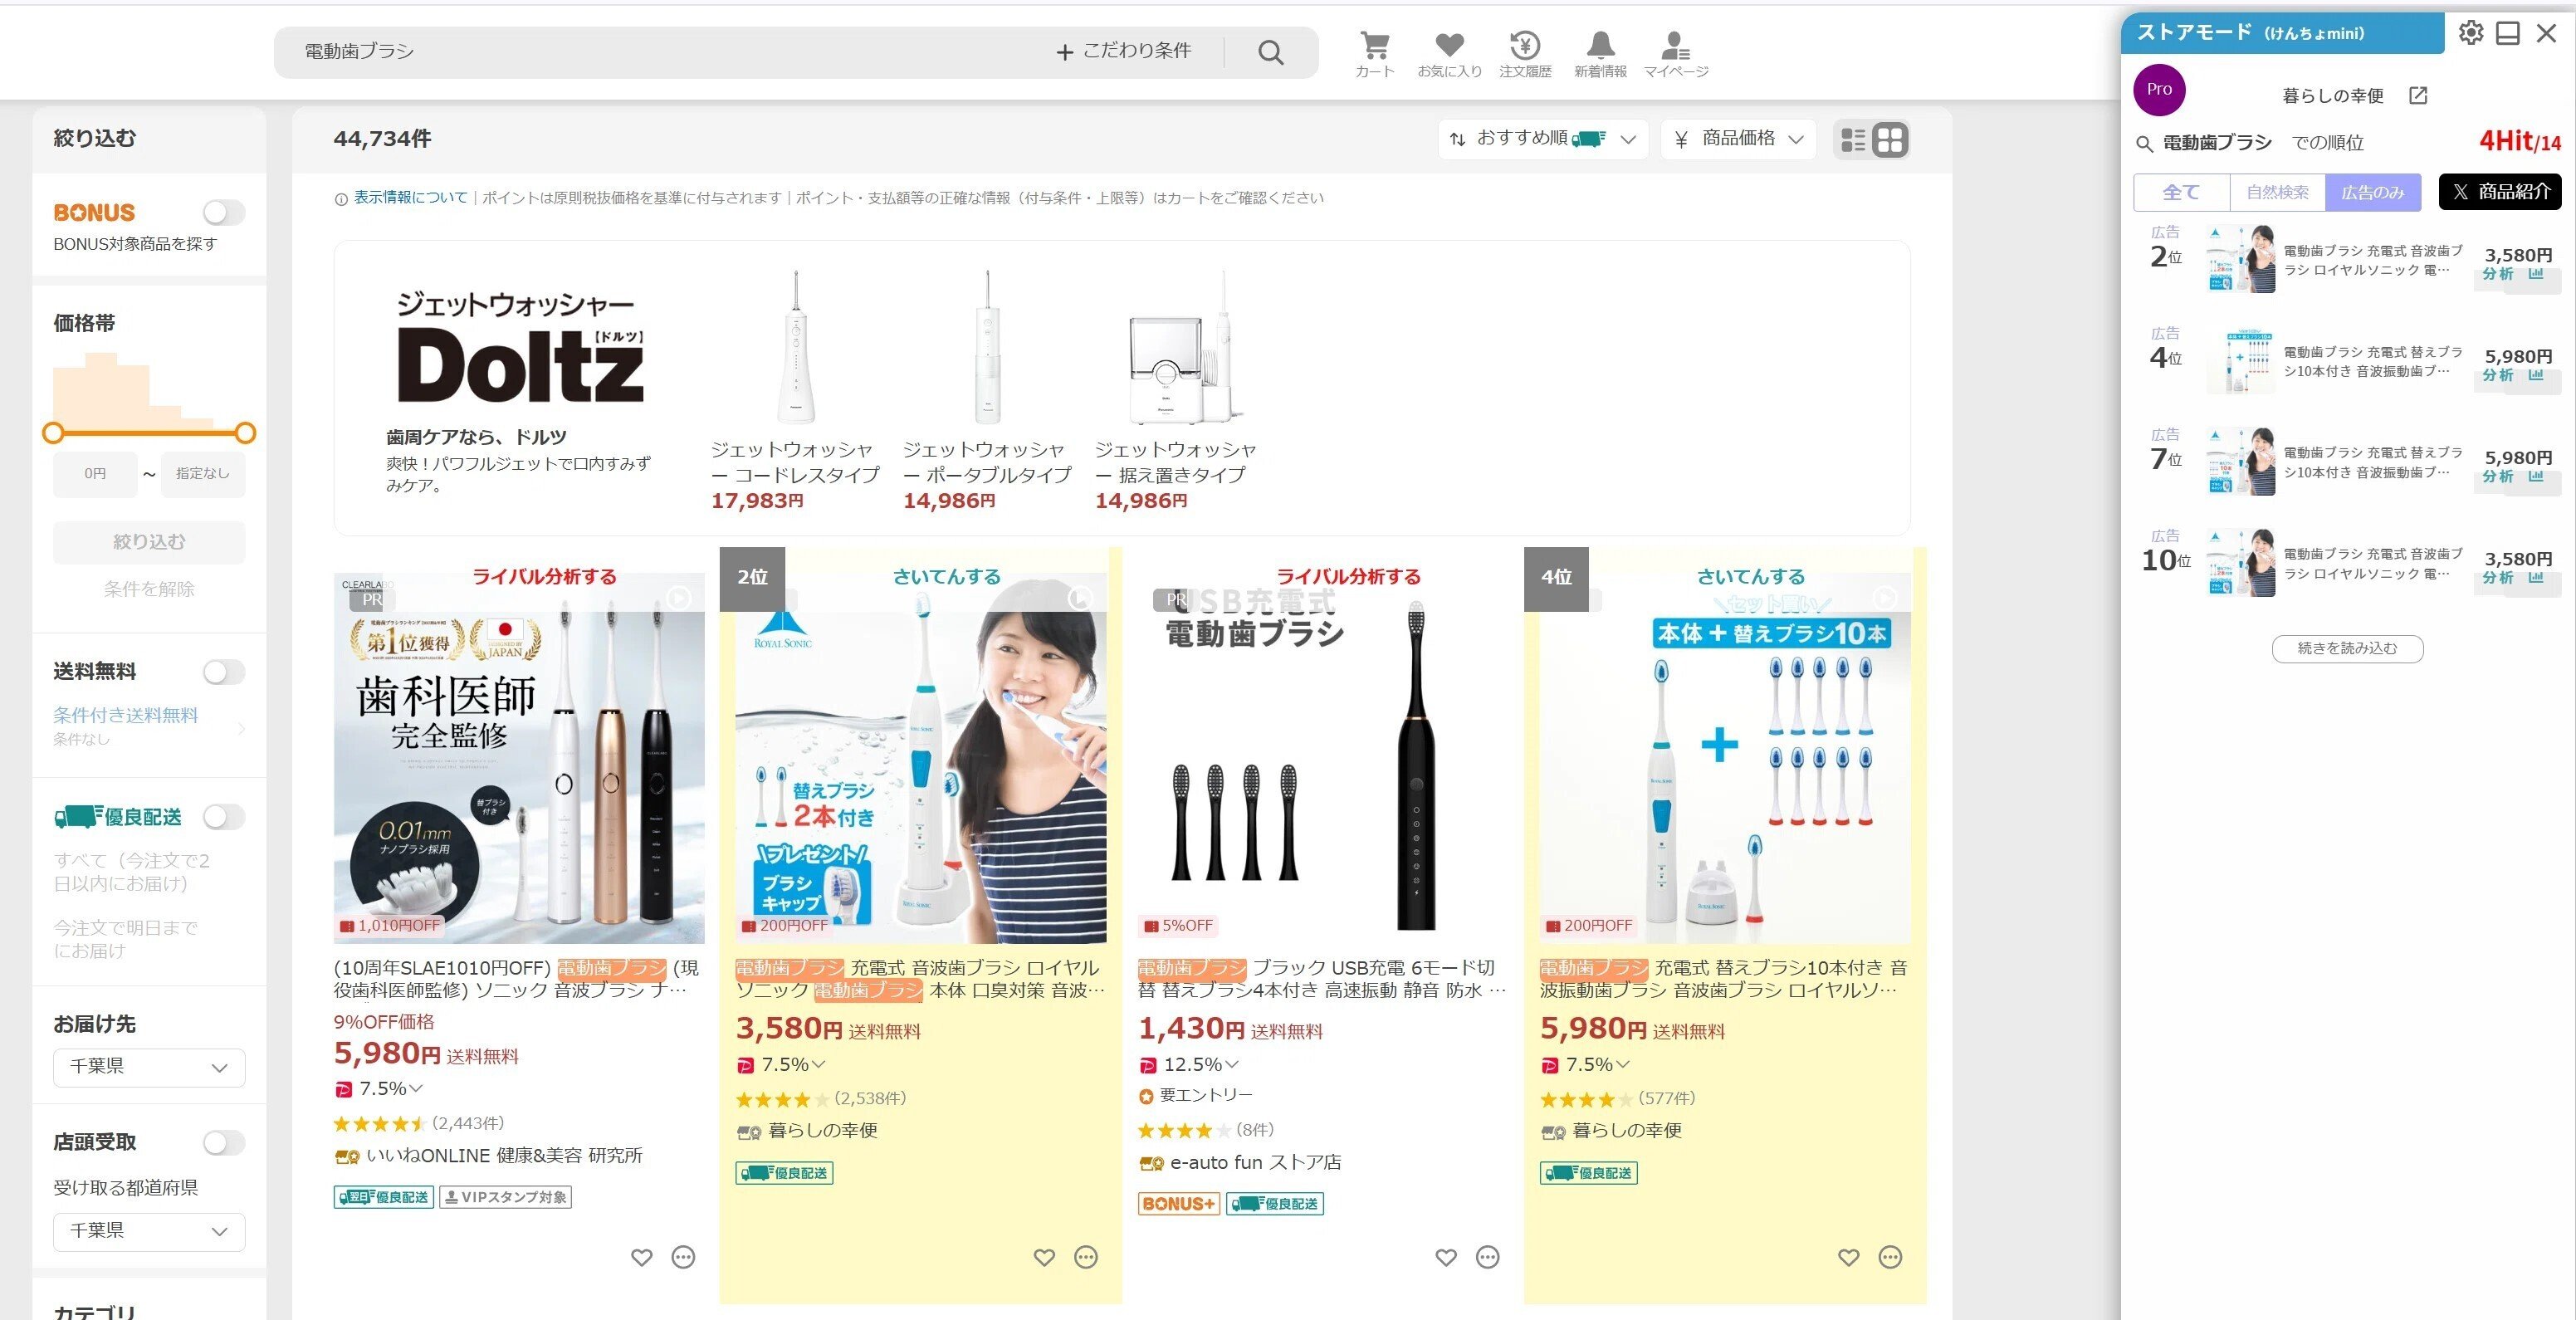Click the 続きを読み込む load-more button

point(2347,648)
